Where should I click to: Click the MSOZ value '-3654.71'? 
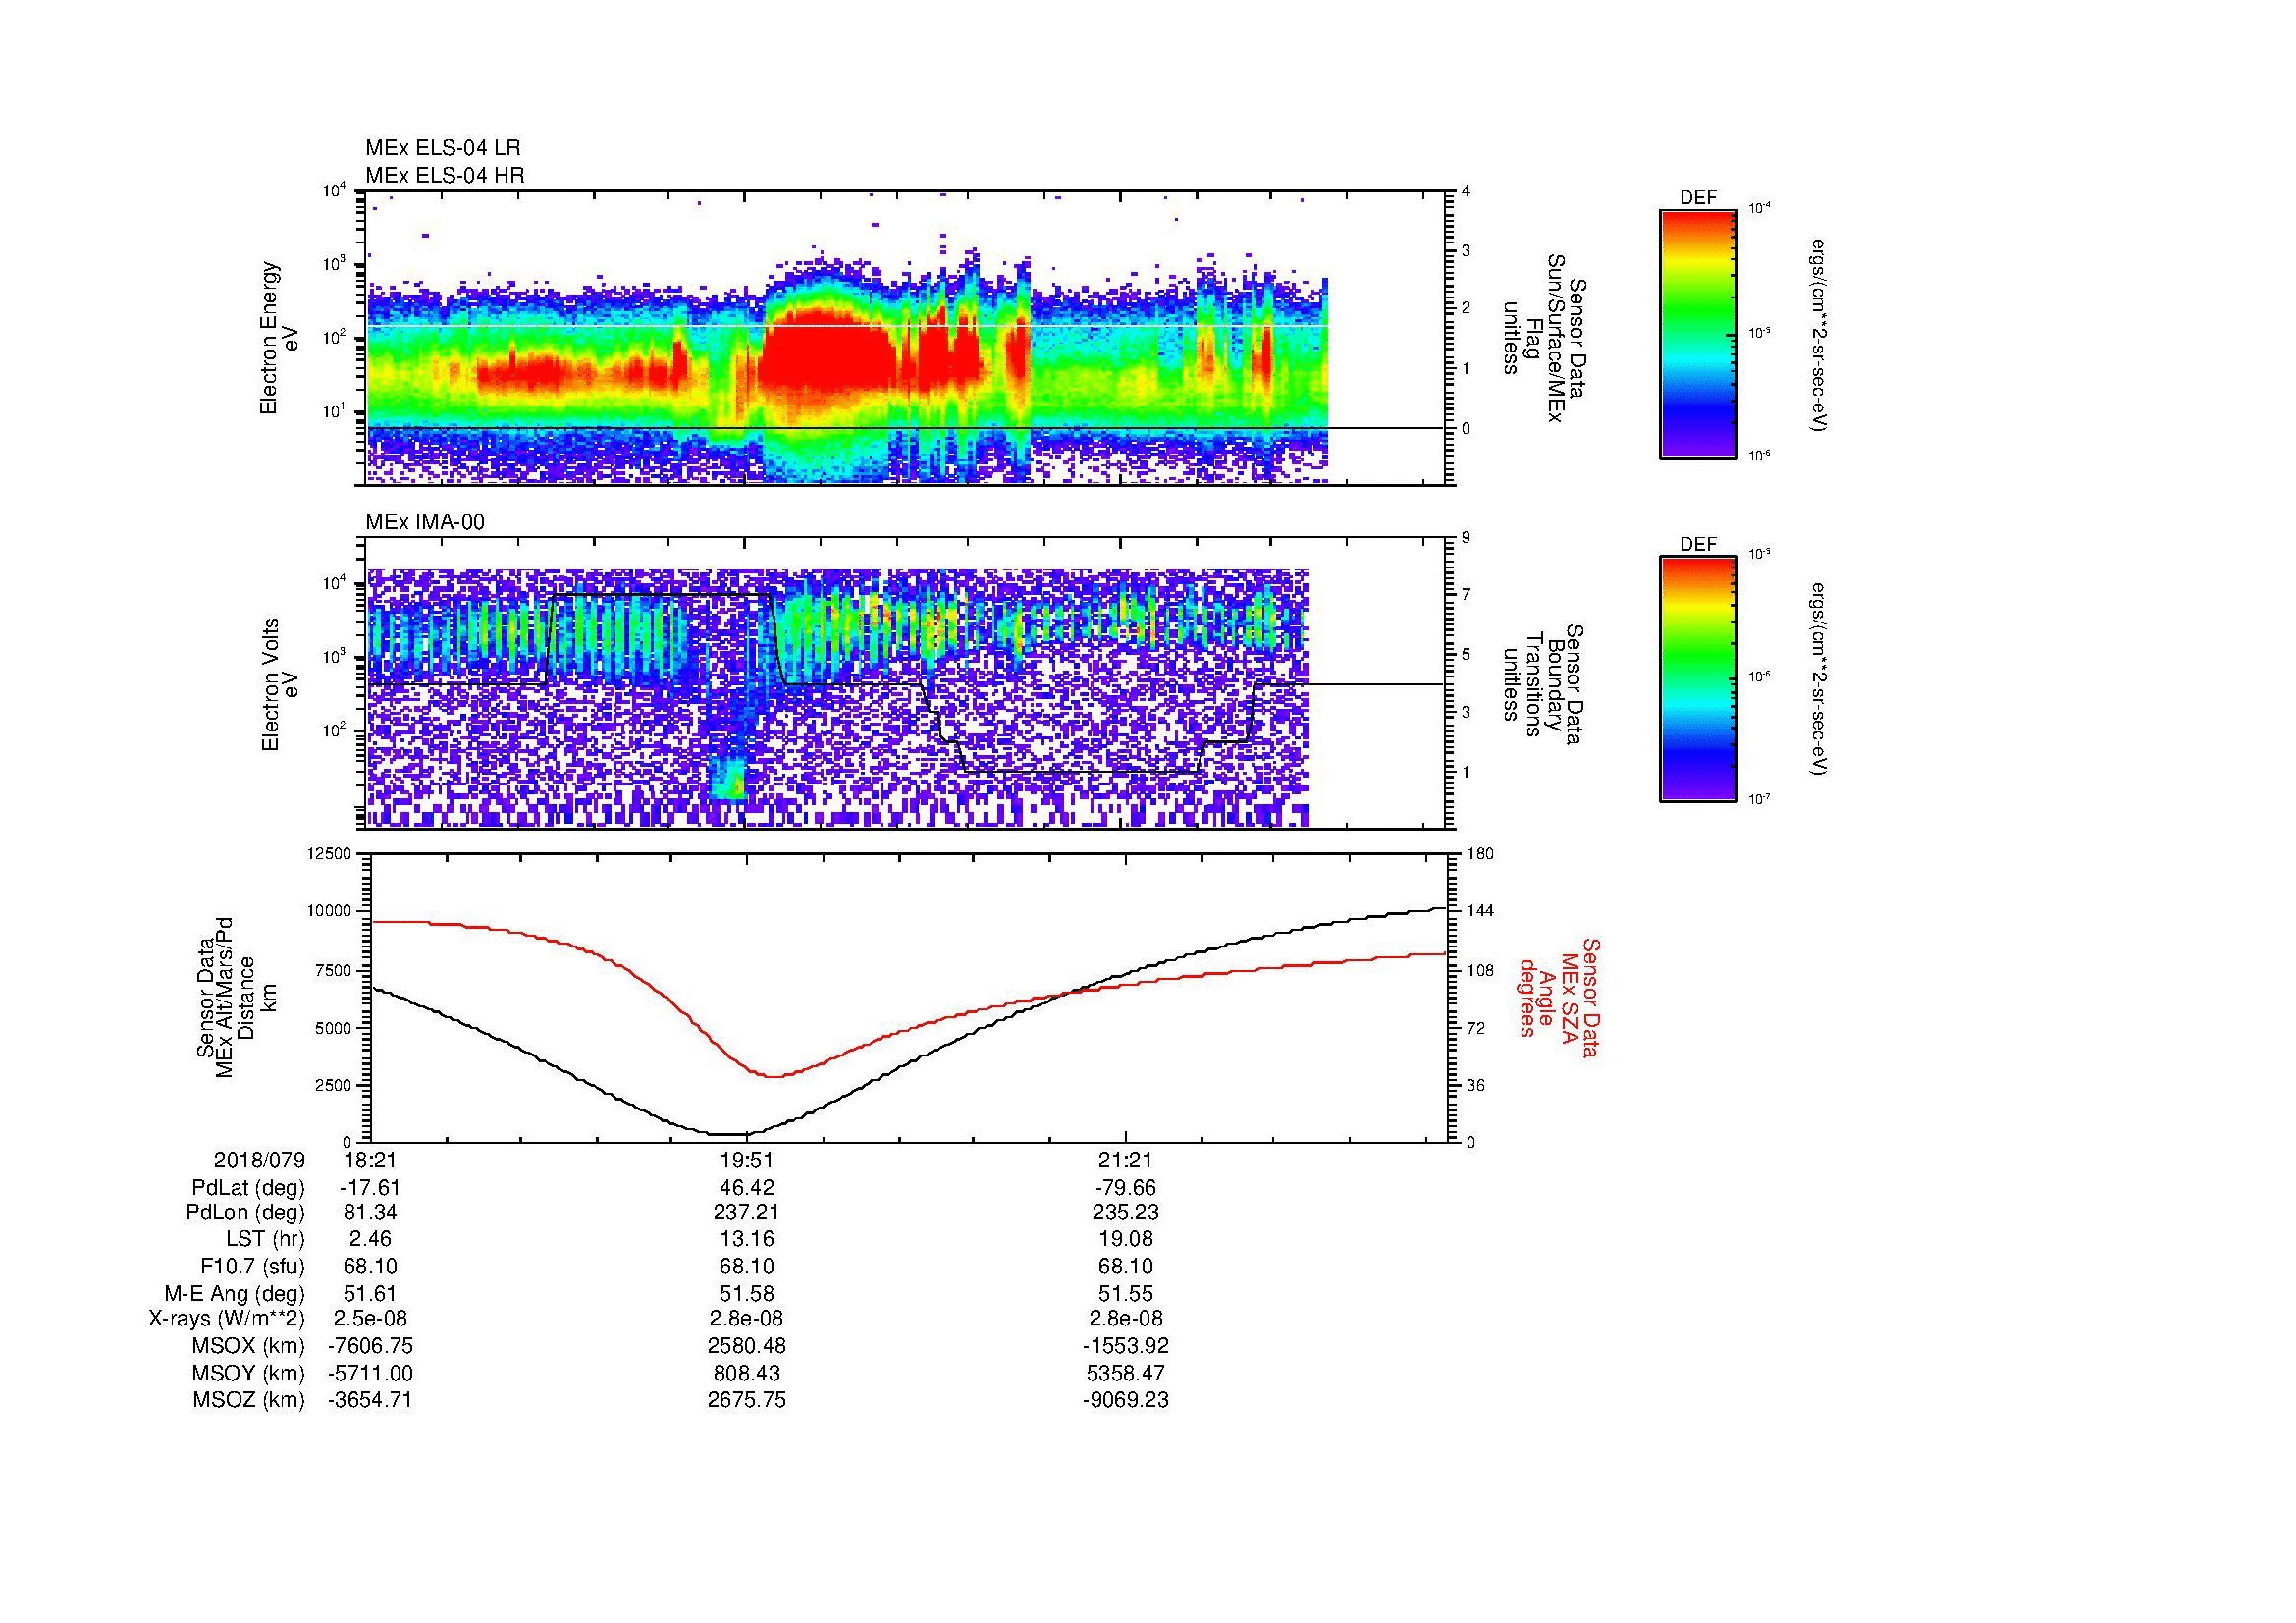(x=370, y=1400)
